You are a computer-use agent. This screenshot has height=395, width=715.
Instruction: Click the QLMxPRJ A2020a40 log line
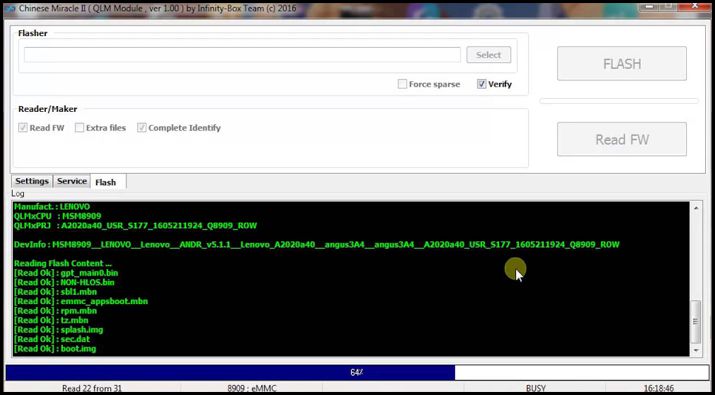(x=135, y=226)
